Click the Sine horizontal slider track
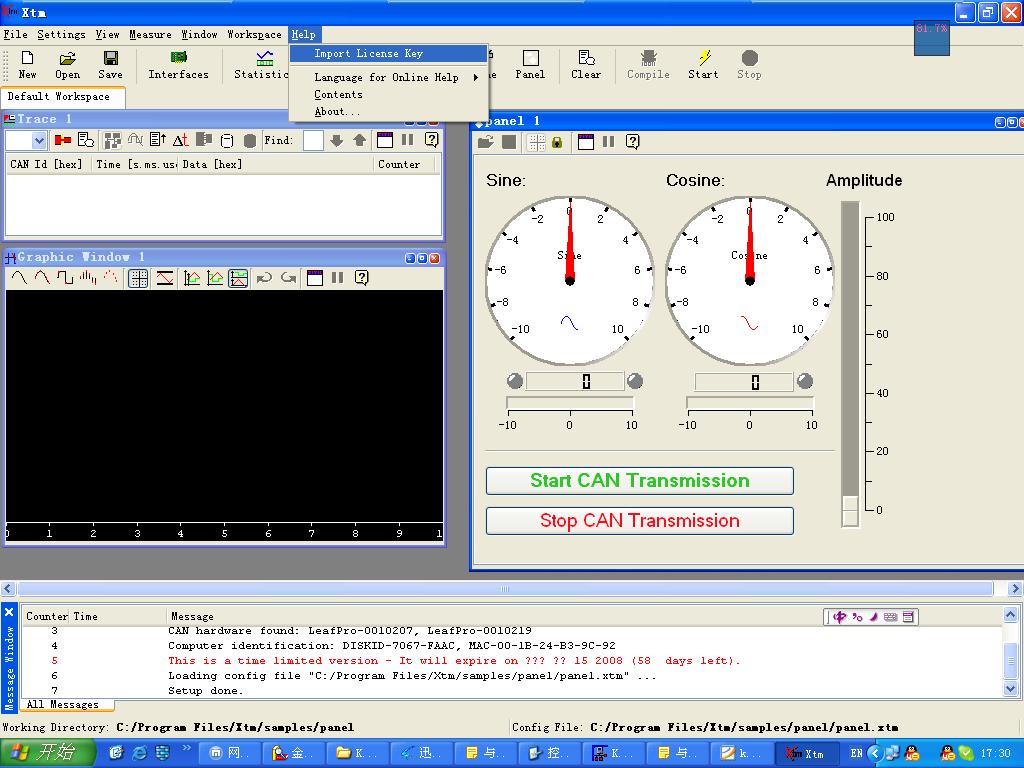The height and width of the screenshot is (768, 1024). (x=570, y=402)
